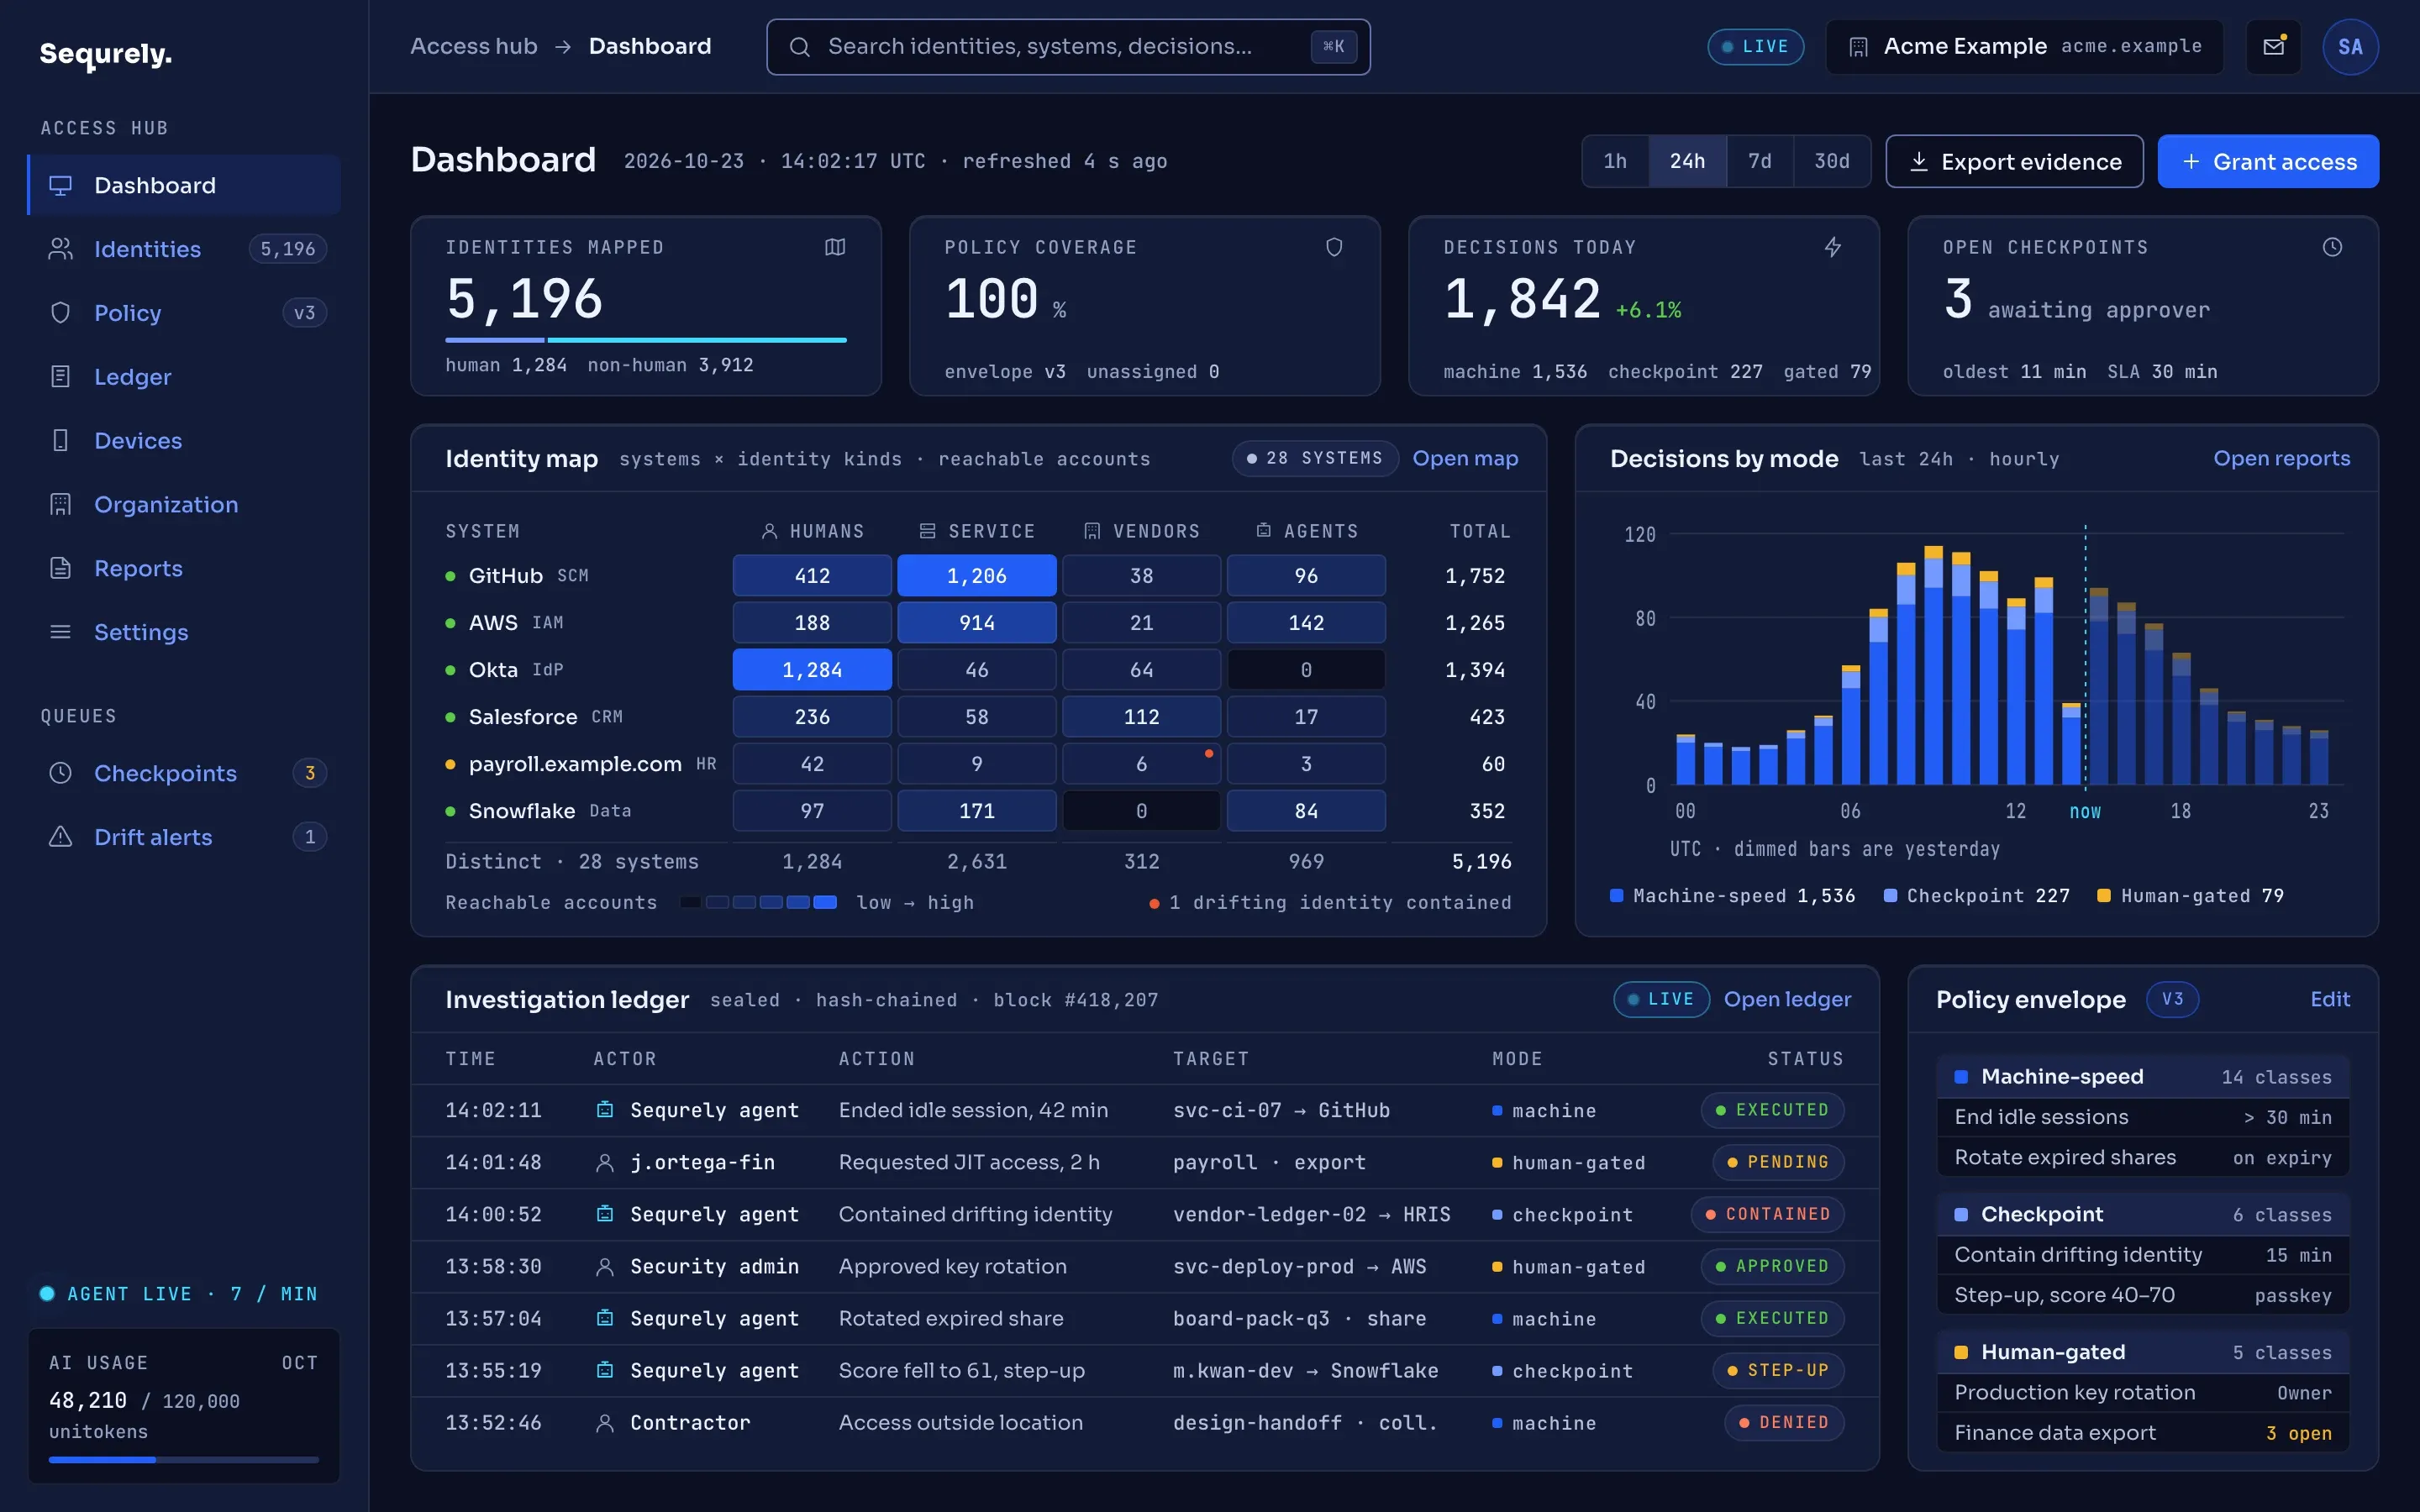Open Identities in the sidebar
Image resolution: width=2420 pixels, height=1512 pixels.
pos(185,249)
